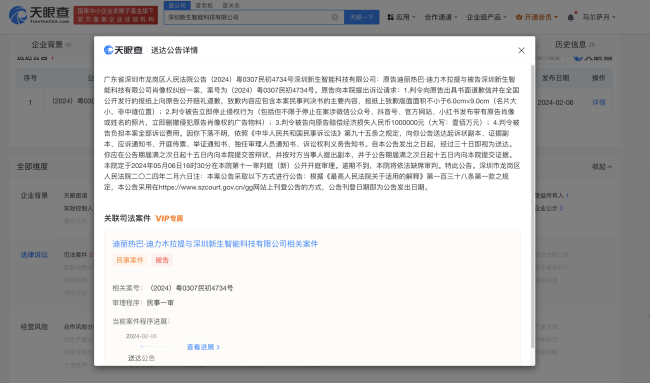Screen dimensions: 650x383
Task: Clear the search box text
Action: (335, 17)
